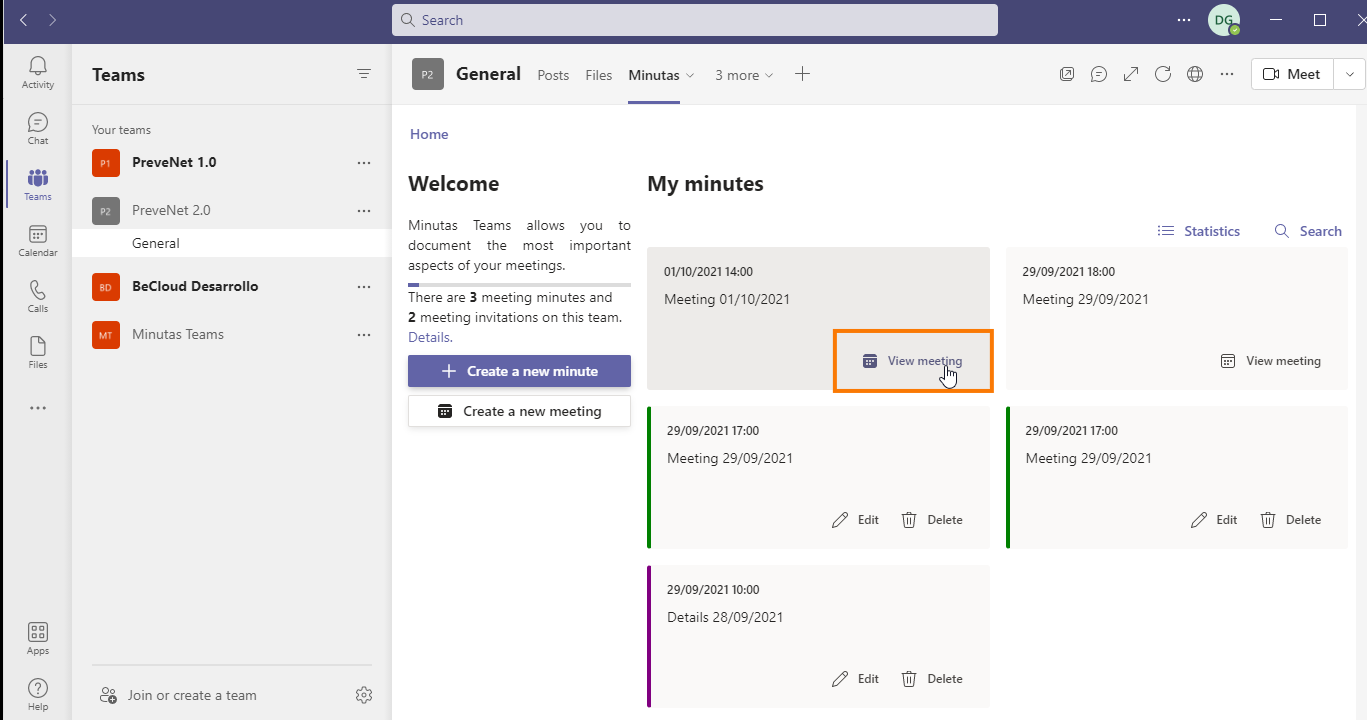Image resolution: width=1367 pixels, height=720 pixels.
Task: Reload the tab
Action: [x=1163, y=74]
